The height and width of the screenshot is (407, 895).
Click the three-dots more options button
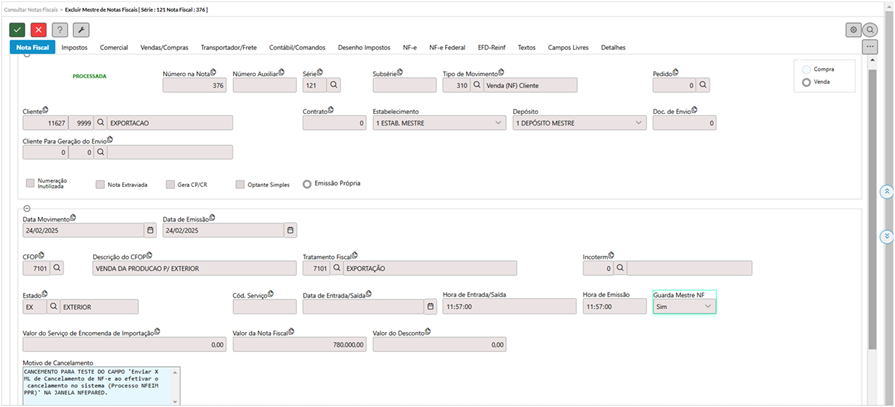(x=870, y=47)
